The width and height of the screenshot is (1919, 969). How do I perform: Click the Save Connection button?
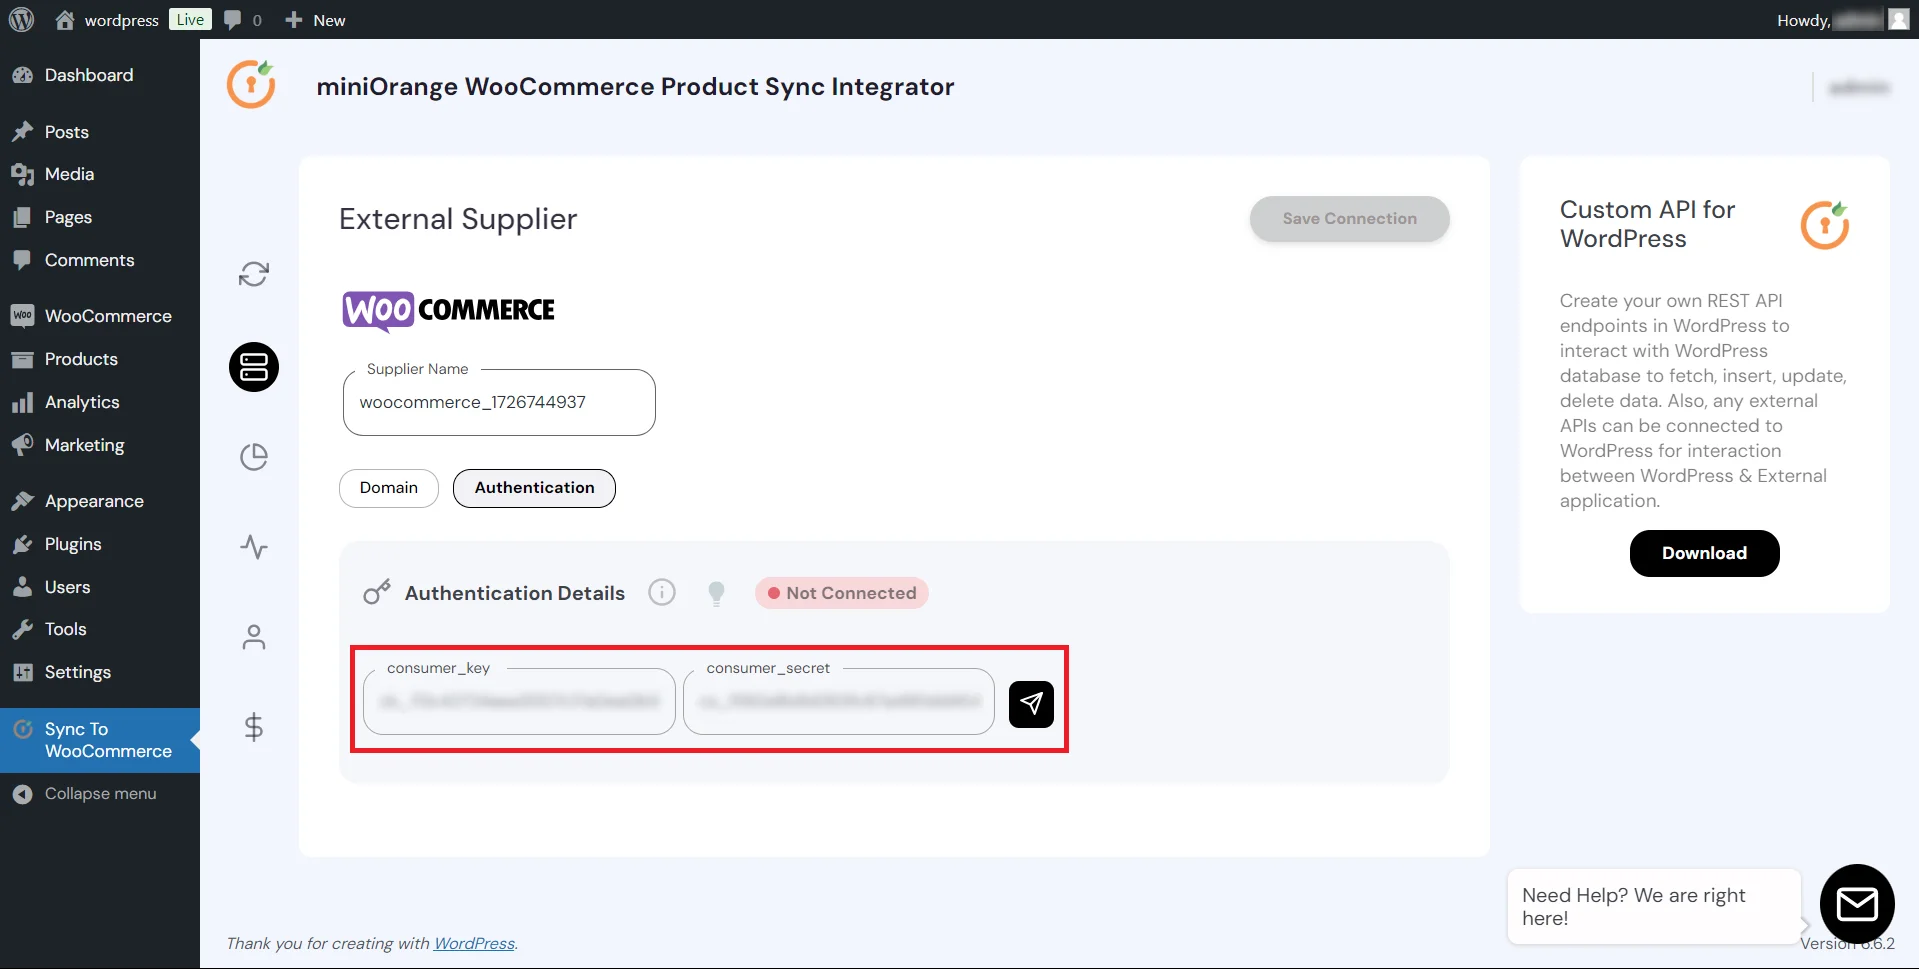[x=1349, y=218]
